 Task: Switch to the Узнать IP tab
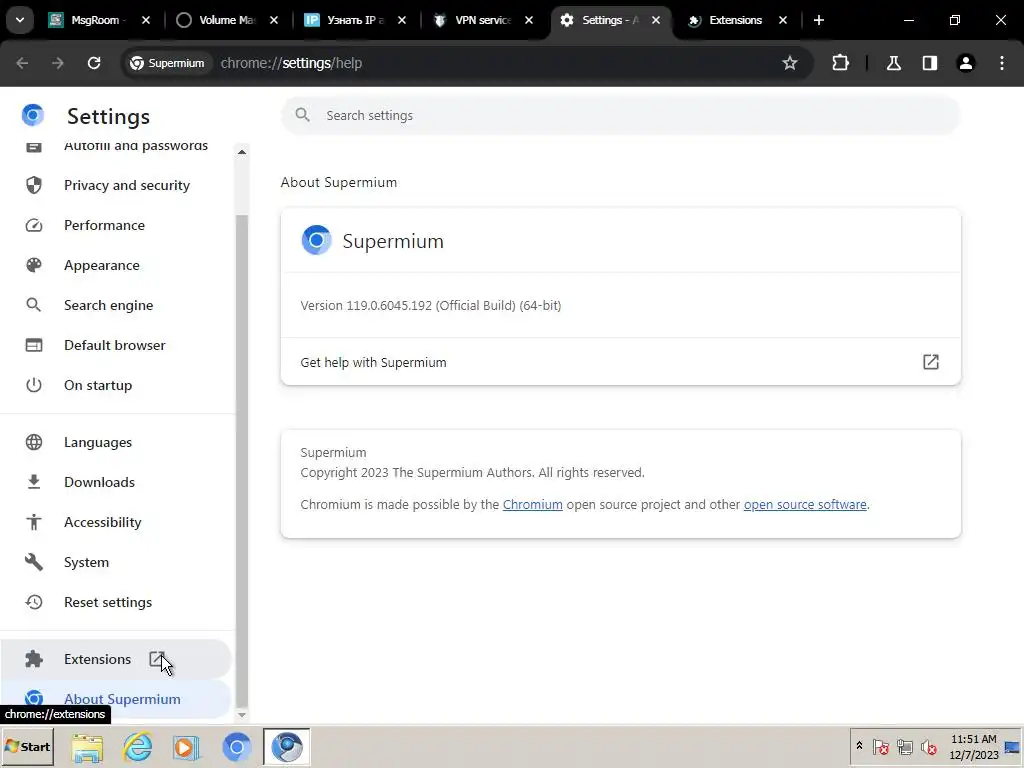355,20
